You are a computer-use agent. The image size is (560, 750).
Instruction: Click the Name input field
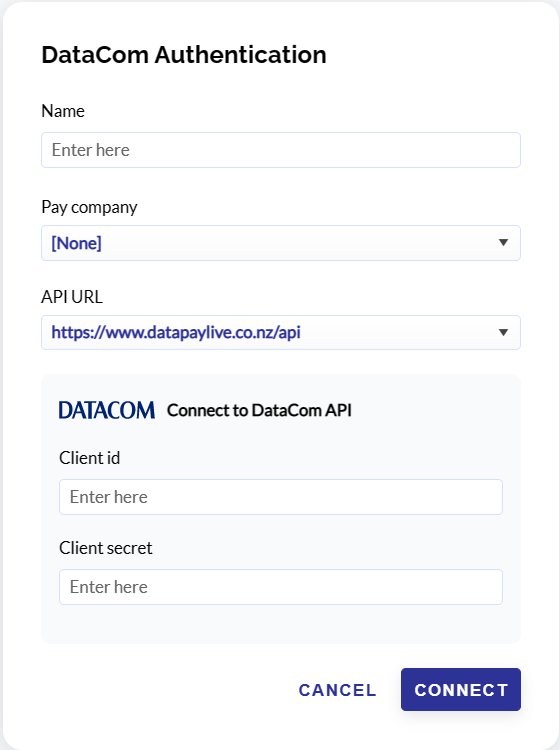[281, 150]
